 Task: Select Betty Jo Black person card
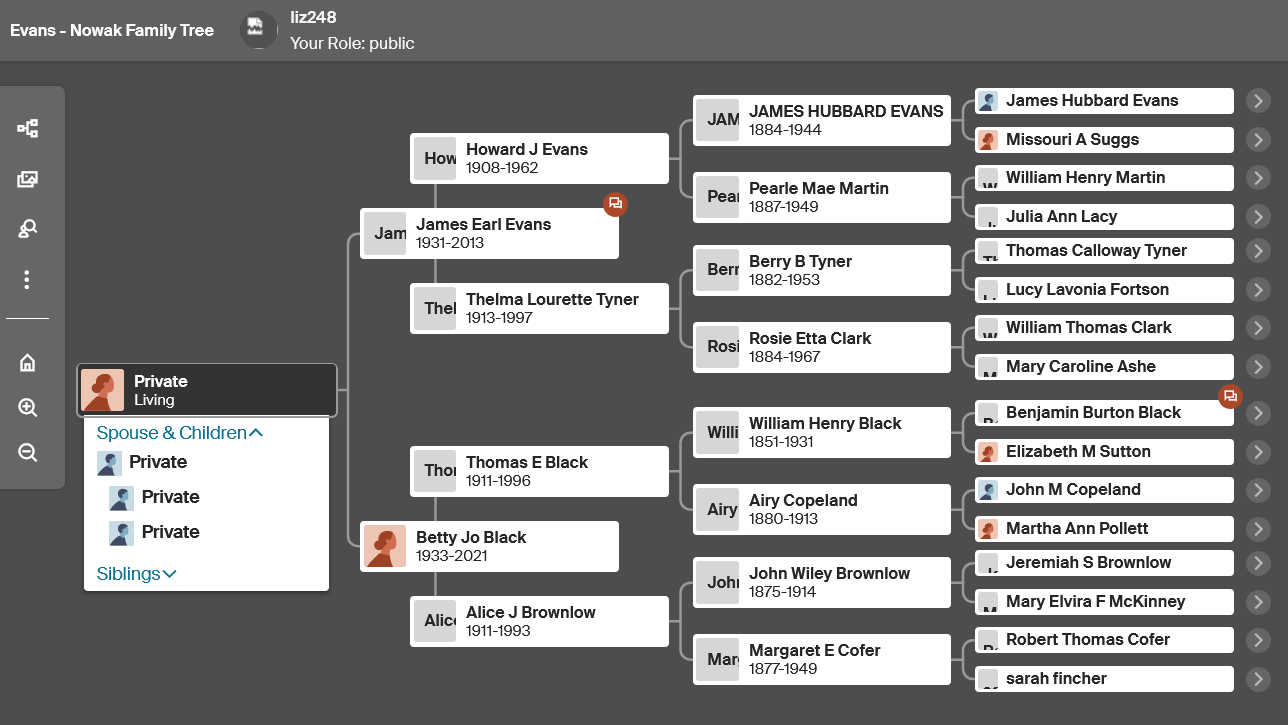point(489,547)
